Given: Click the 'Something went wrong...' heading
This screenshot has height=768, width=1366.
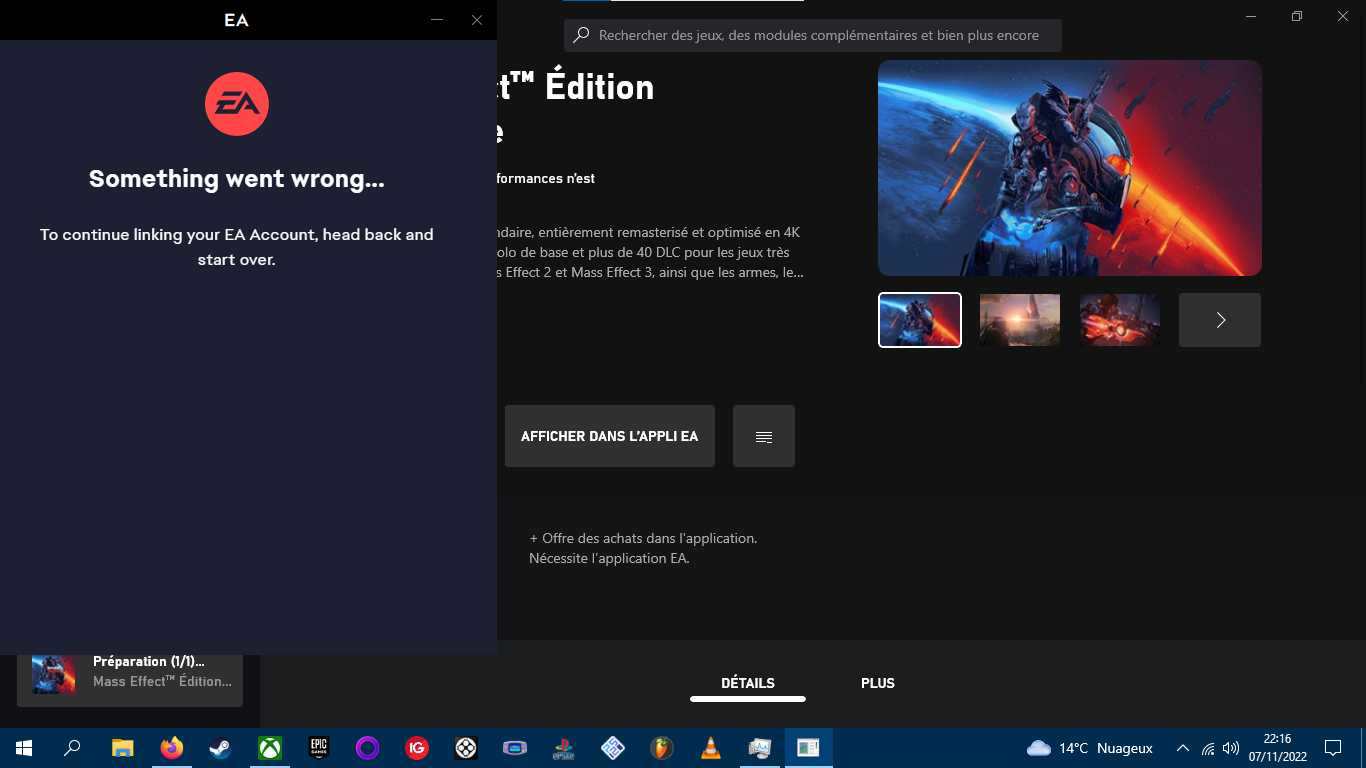Looking at the screenshot, I should tap(237, 179).
